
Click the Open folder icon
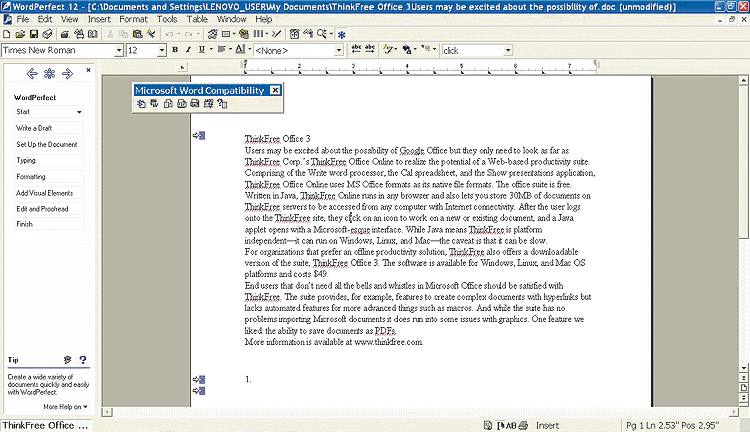tap(20, 34)
